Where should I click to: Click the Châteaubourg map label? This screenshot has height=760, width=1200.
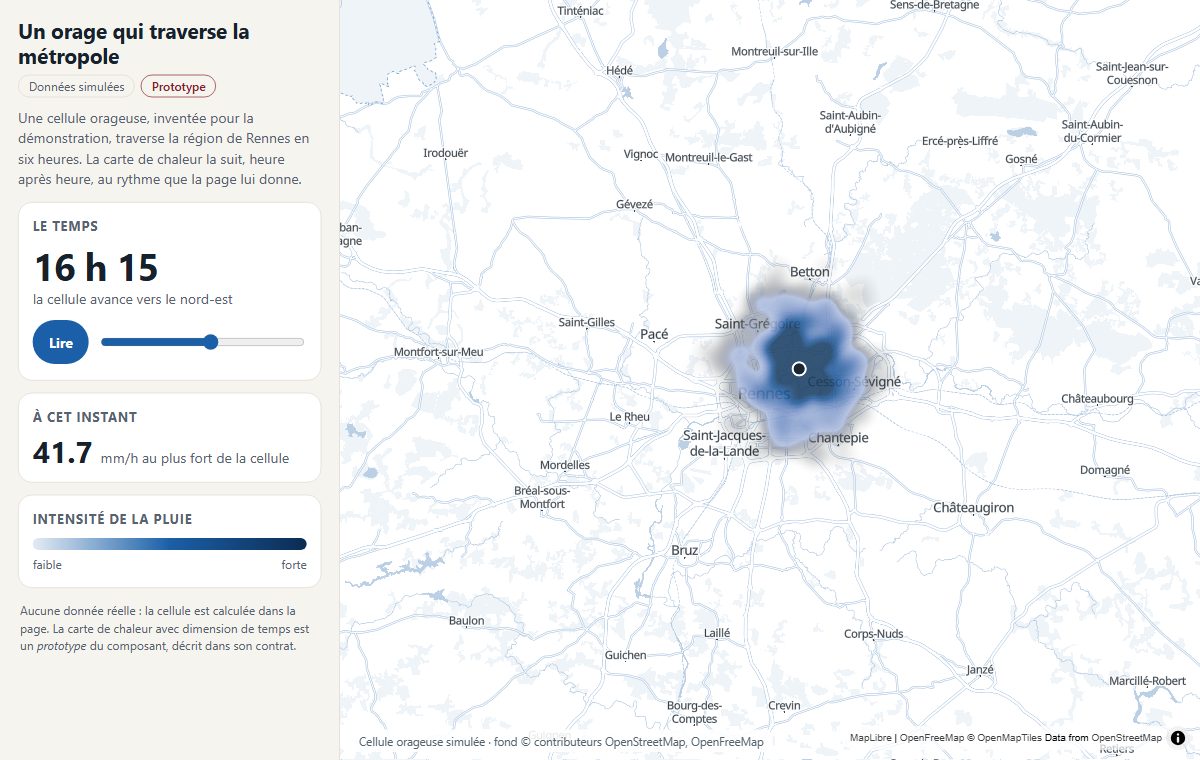1098,398
